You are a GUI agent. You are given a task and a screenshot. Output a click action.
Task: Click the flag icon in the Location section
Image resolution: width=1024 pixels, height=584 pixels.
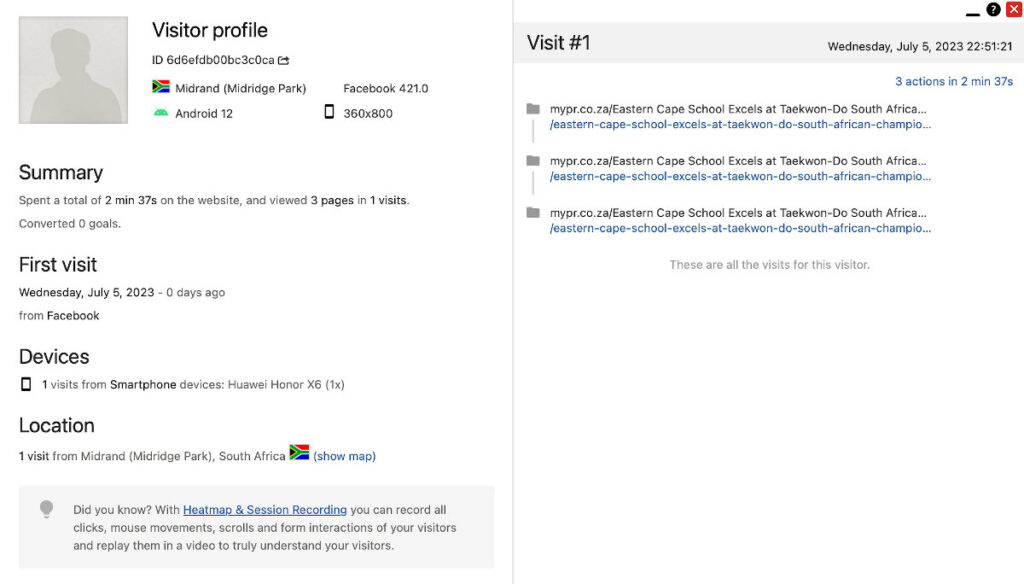[x=299, y=452]
